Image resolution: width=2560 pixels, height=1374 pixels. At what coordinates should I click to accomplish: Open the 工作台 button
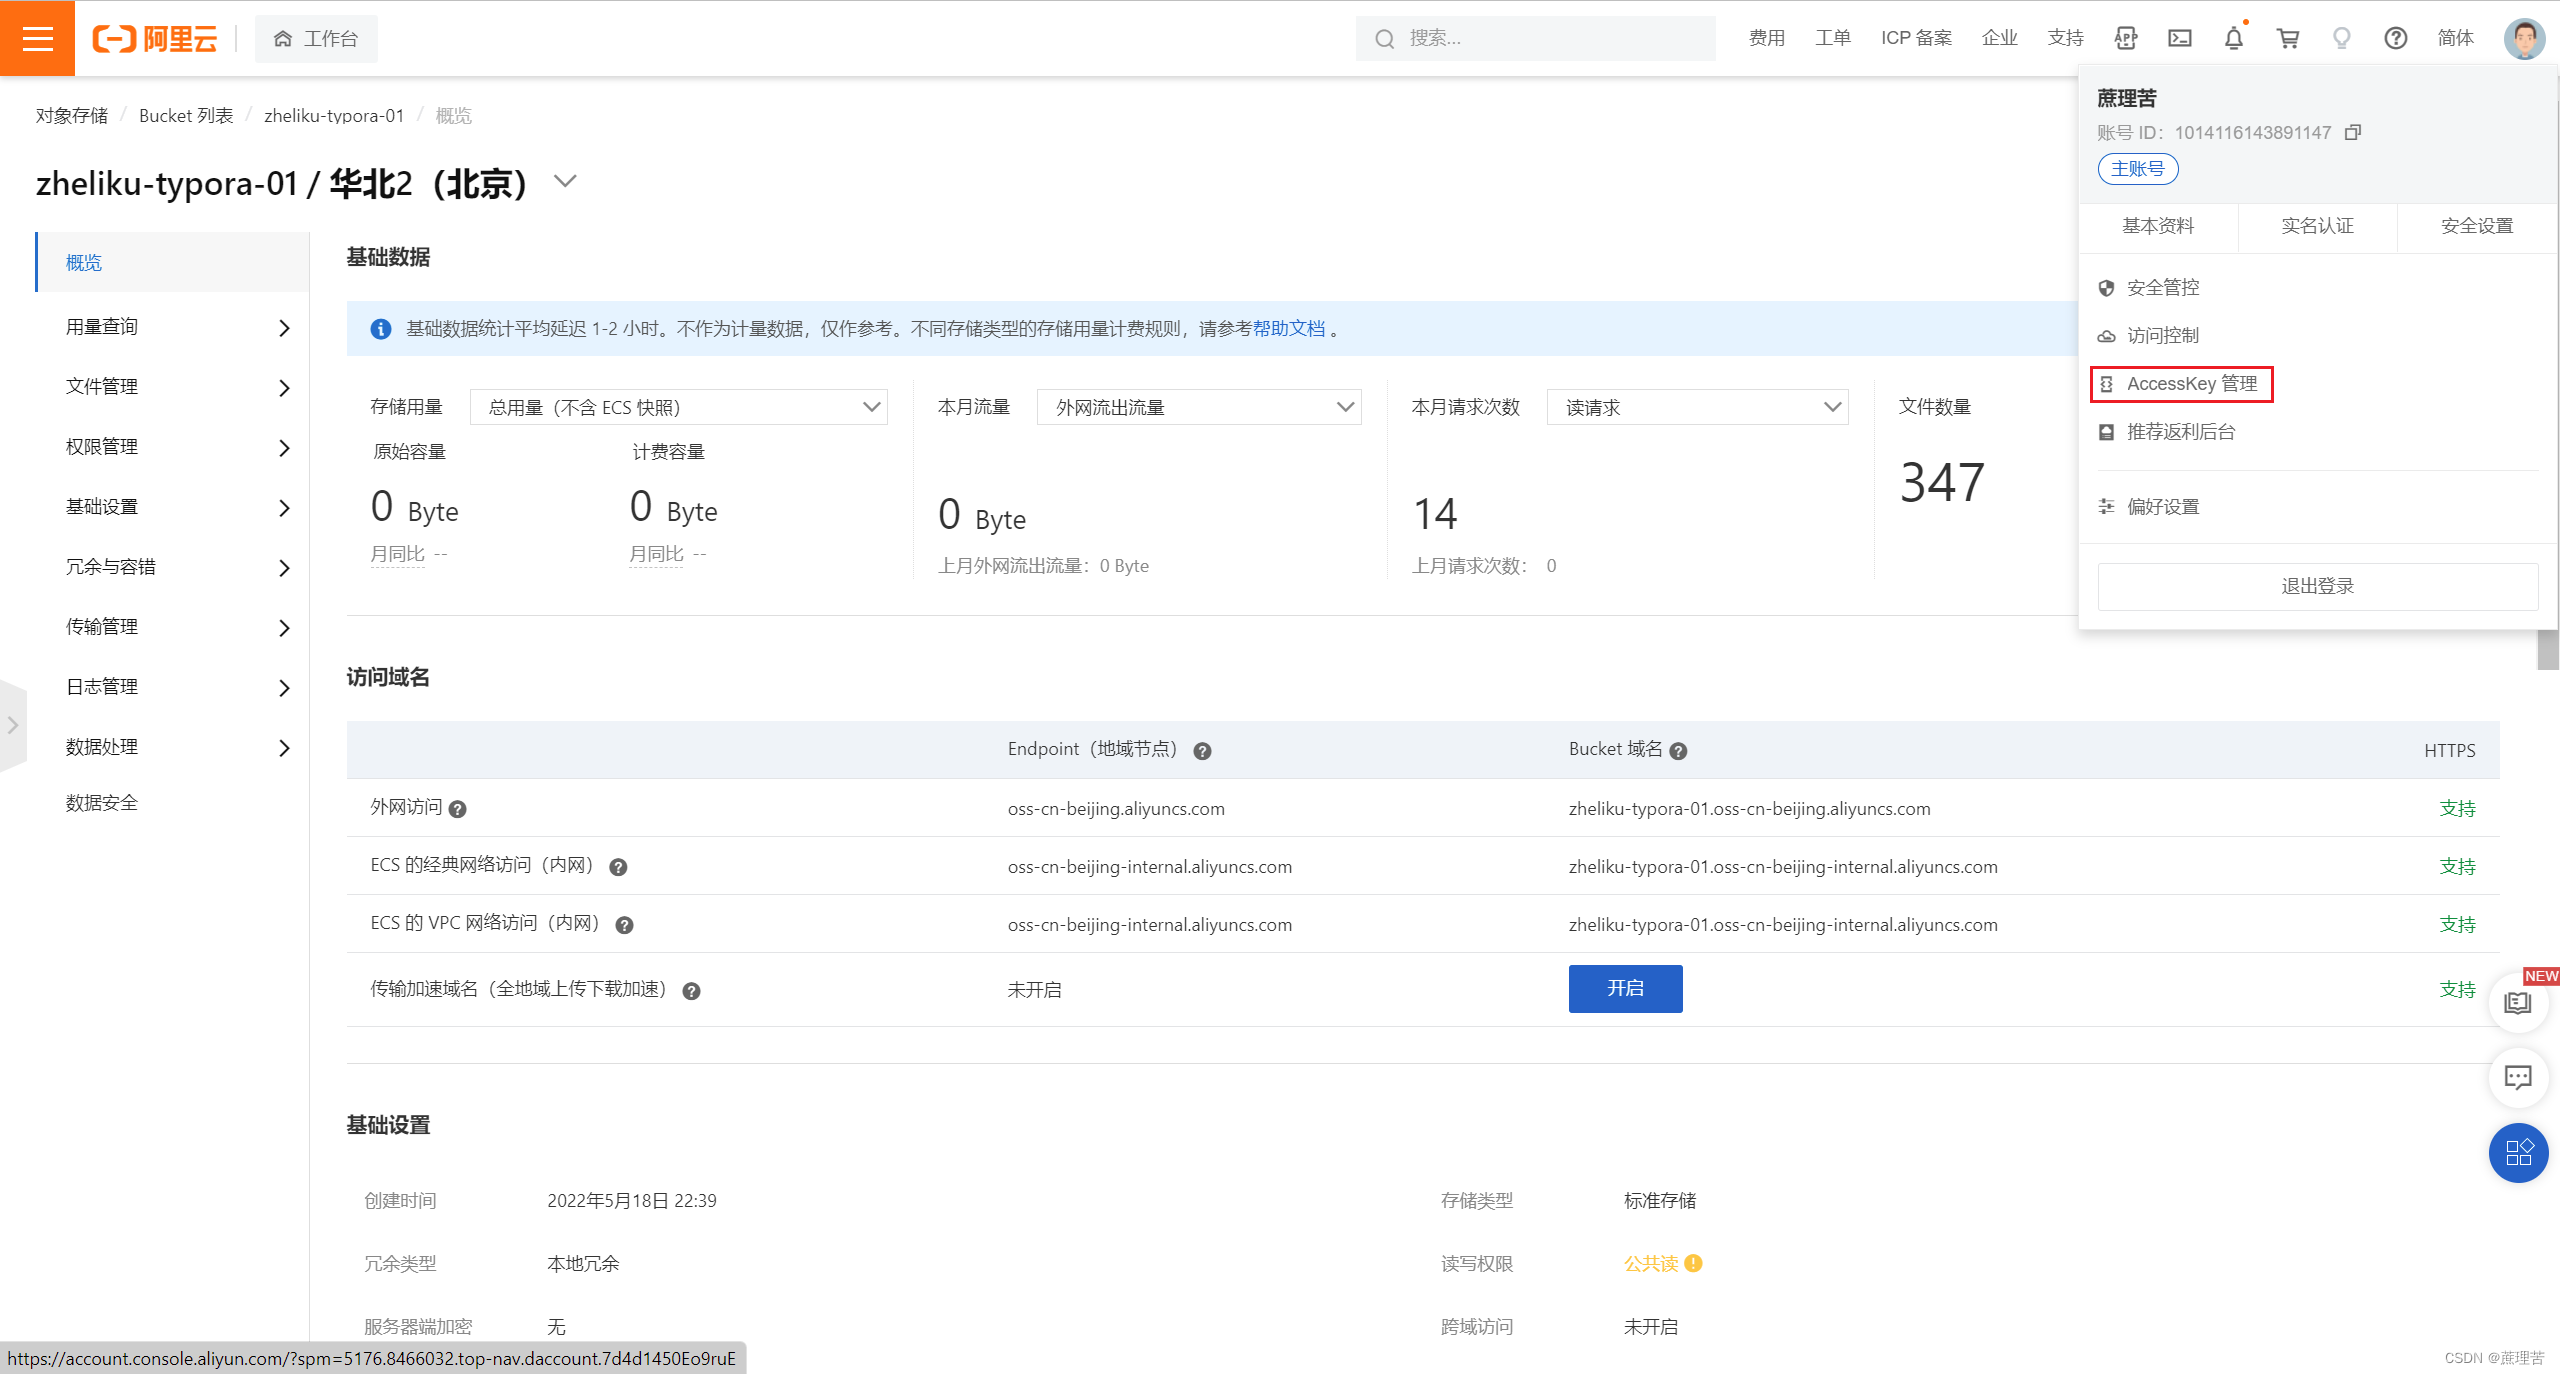tap(316, 39)
